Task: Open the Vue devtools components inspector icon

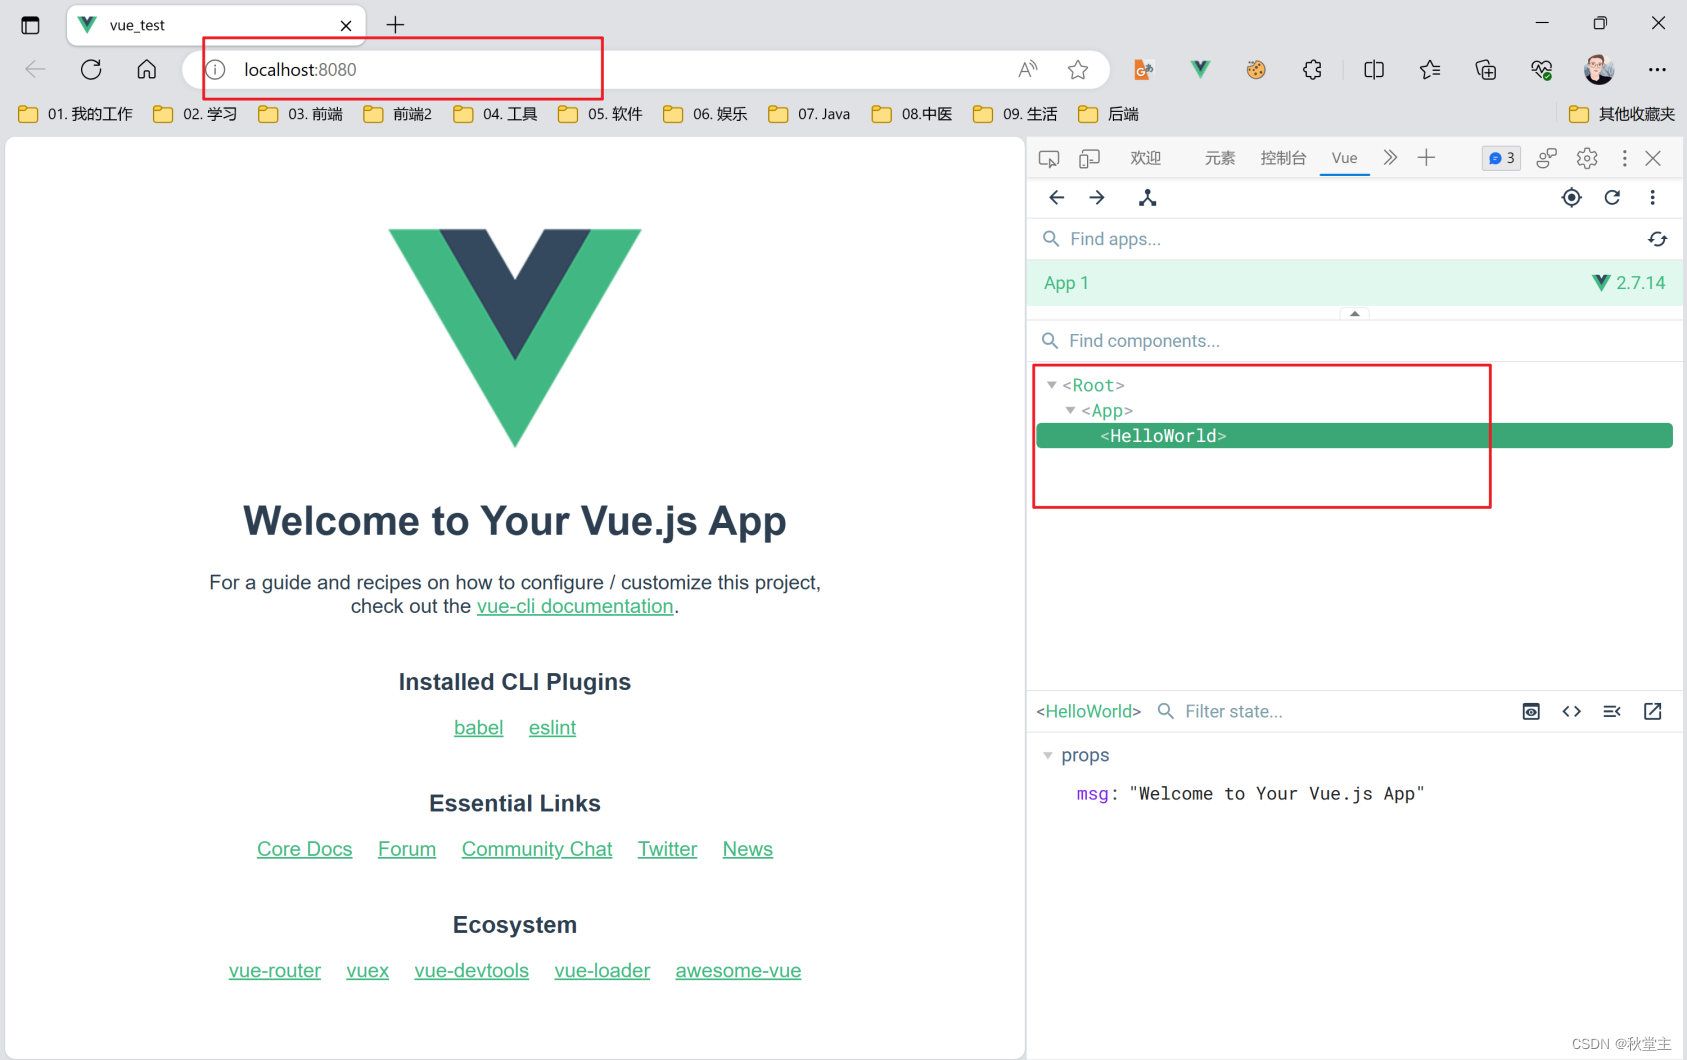Action: coord(1148,198)
